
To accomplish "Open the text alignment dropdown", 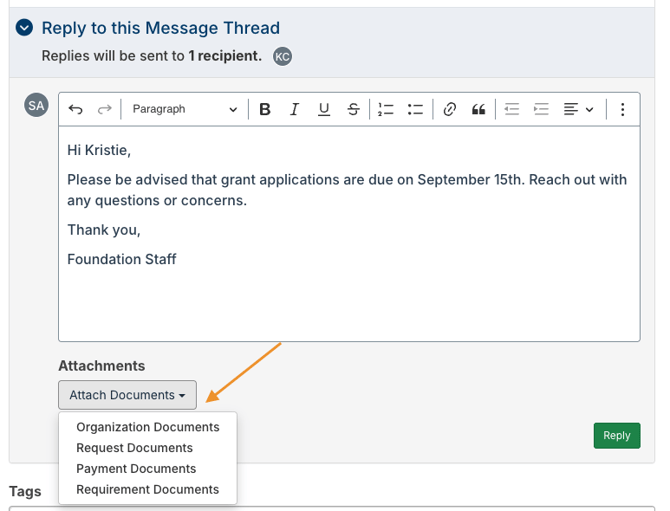I will click(578, 109).
